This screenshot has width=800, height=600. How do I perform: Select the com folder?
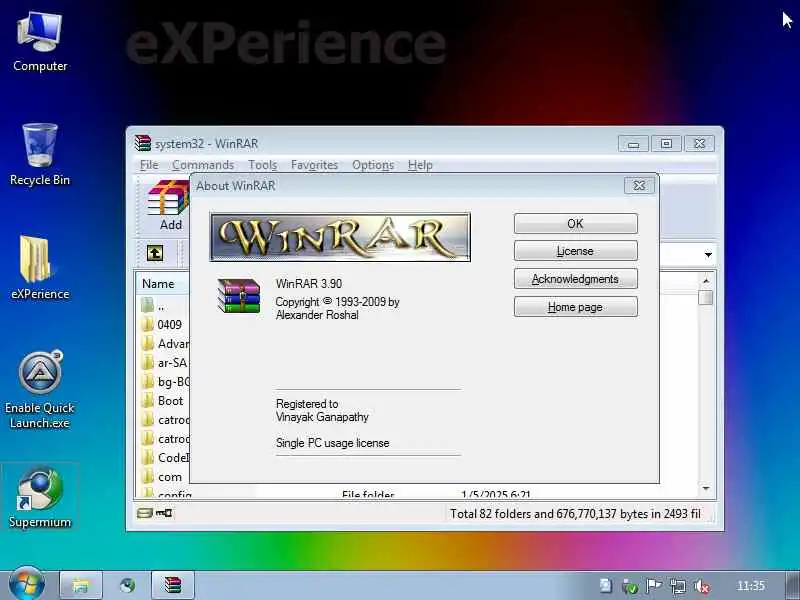click(x=163, y=477)
